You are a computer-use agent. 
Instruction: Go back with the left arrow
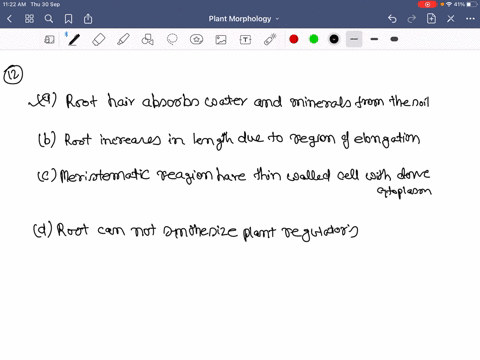coord(9,19)
